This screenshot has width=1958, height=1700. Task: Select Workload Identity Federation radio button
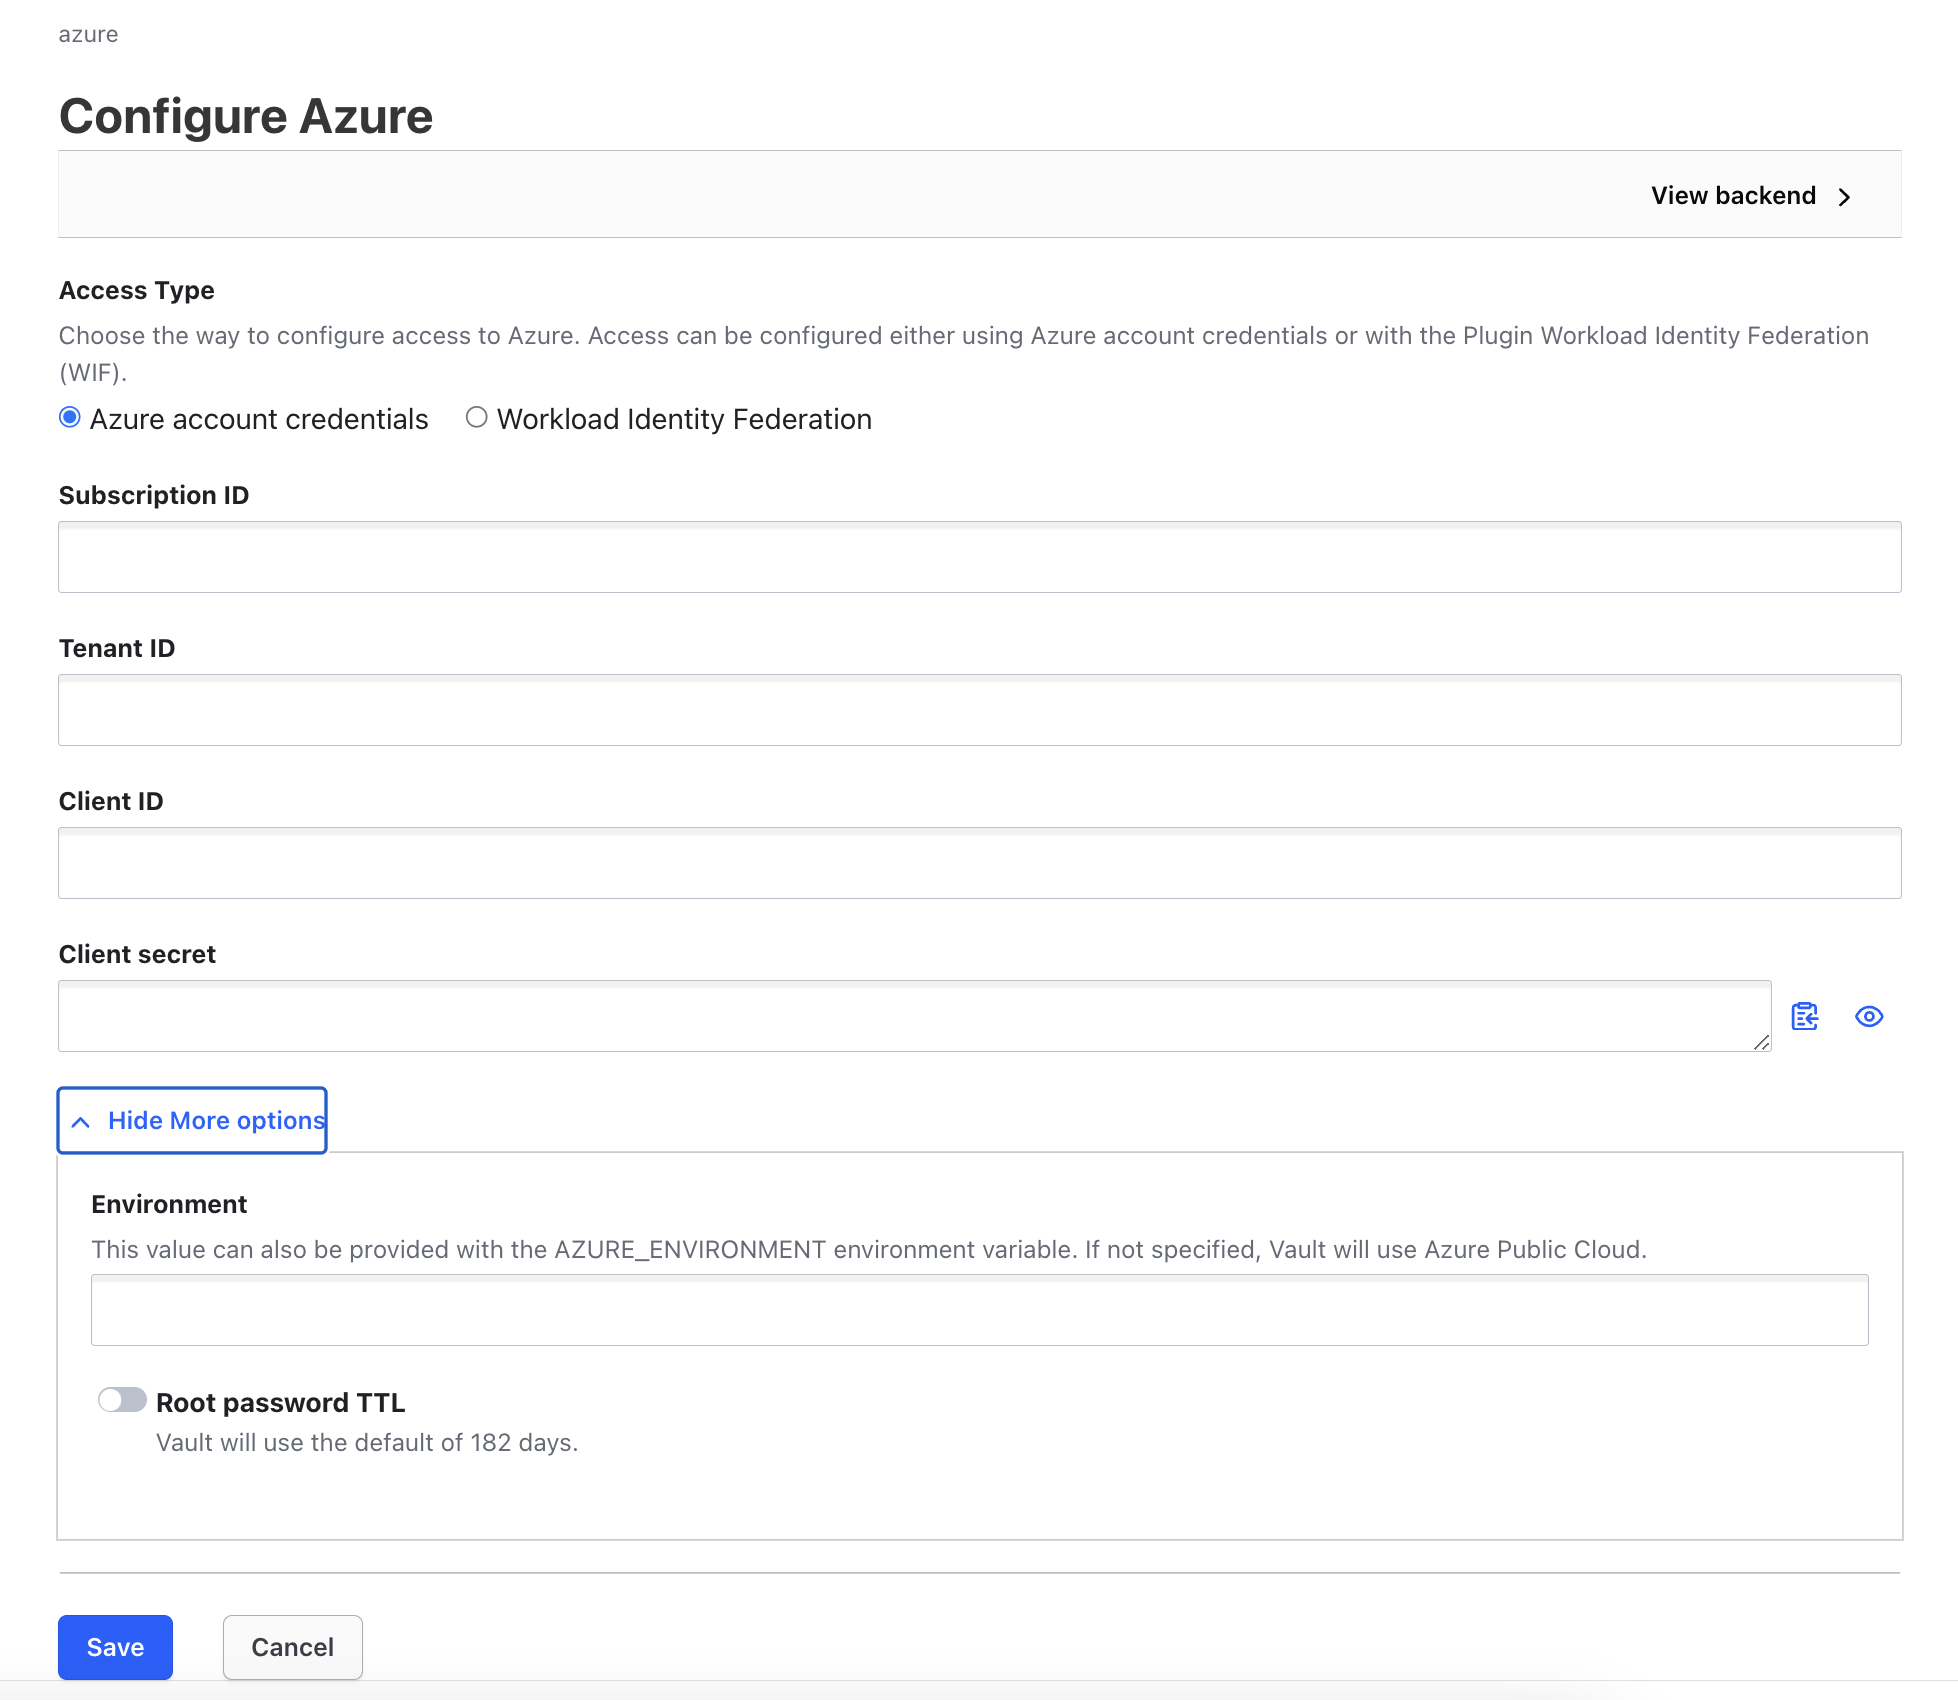point(475,420)
